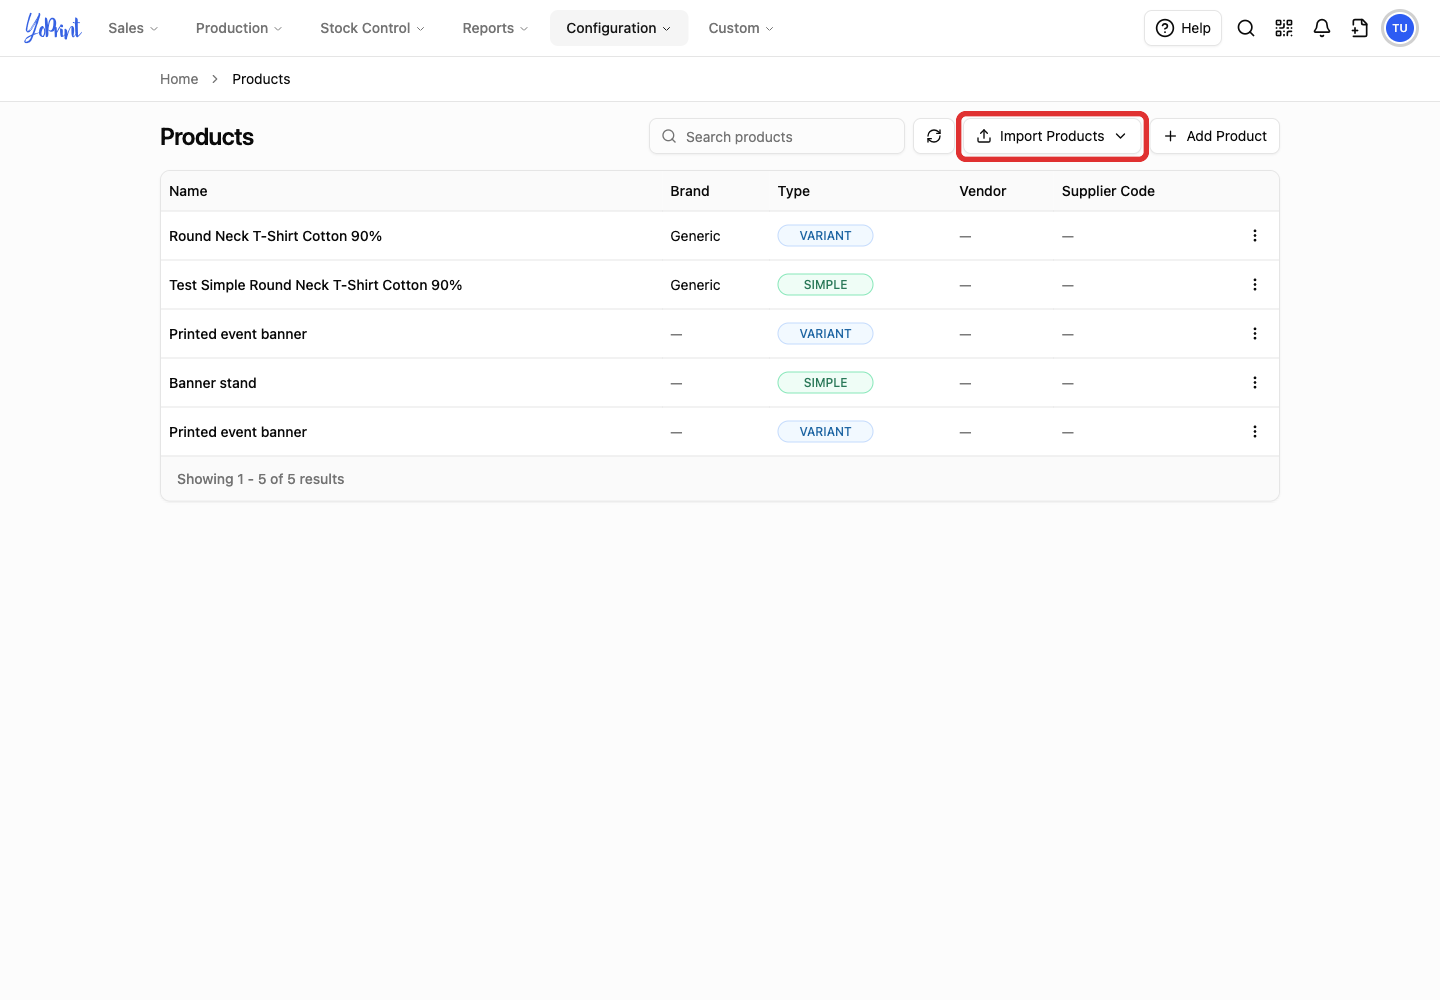This screenshot has height=1000, width=1440.
Task: Open the TU user avatar menu
Action: 1400,28
